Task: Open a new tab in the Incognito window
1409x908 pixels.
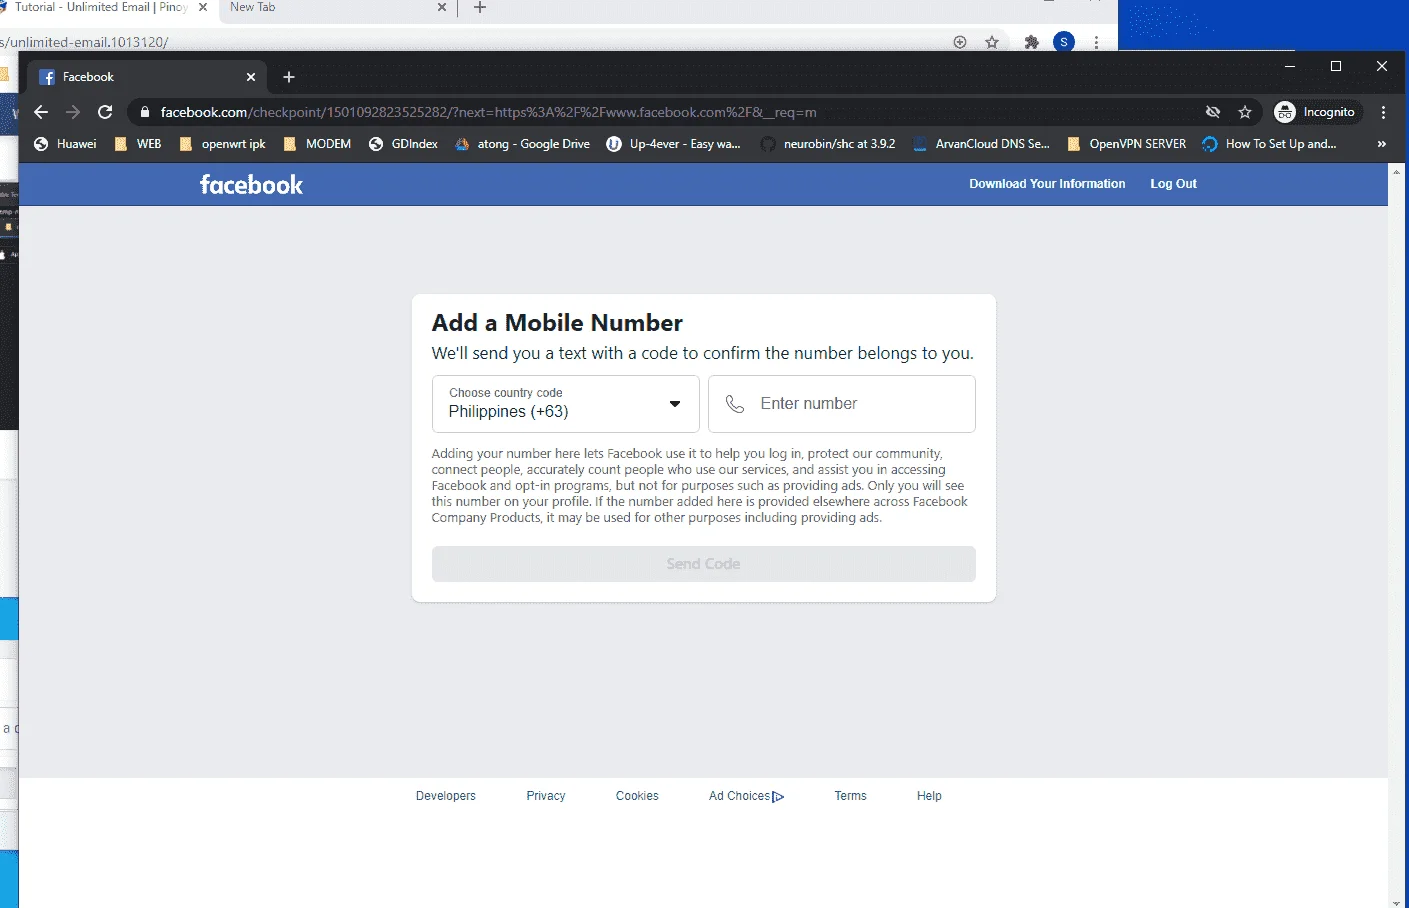Action: point(289,77)
